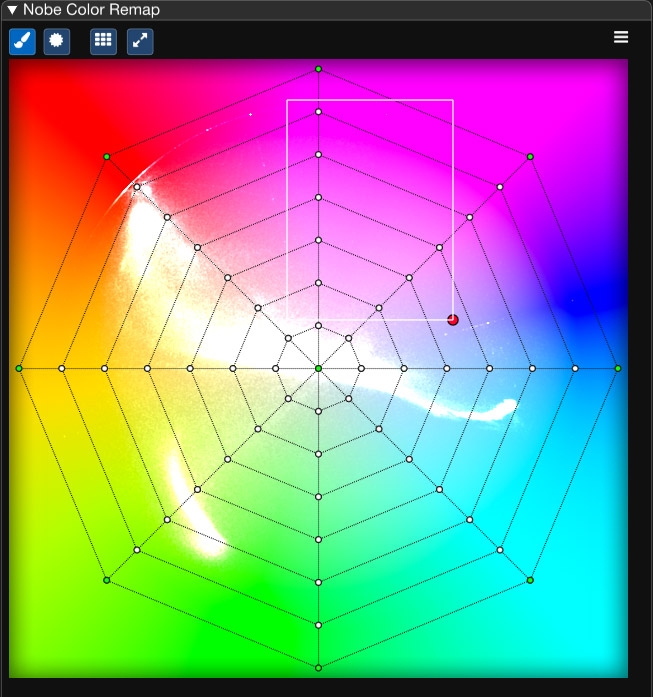The width and height of the screenshot is (653, 697).
Task: Click the outermost white node on the purple diagonal
Action: (500, 187)
